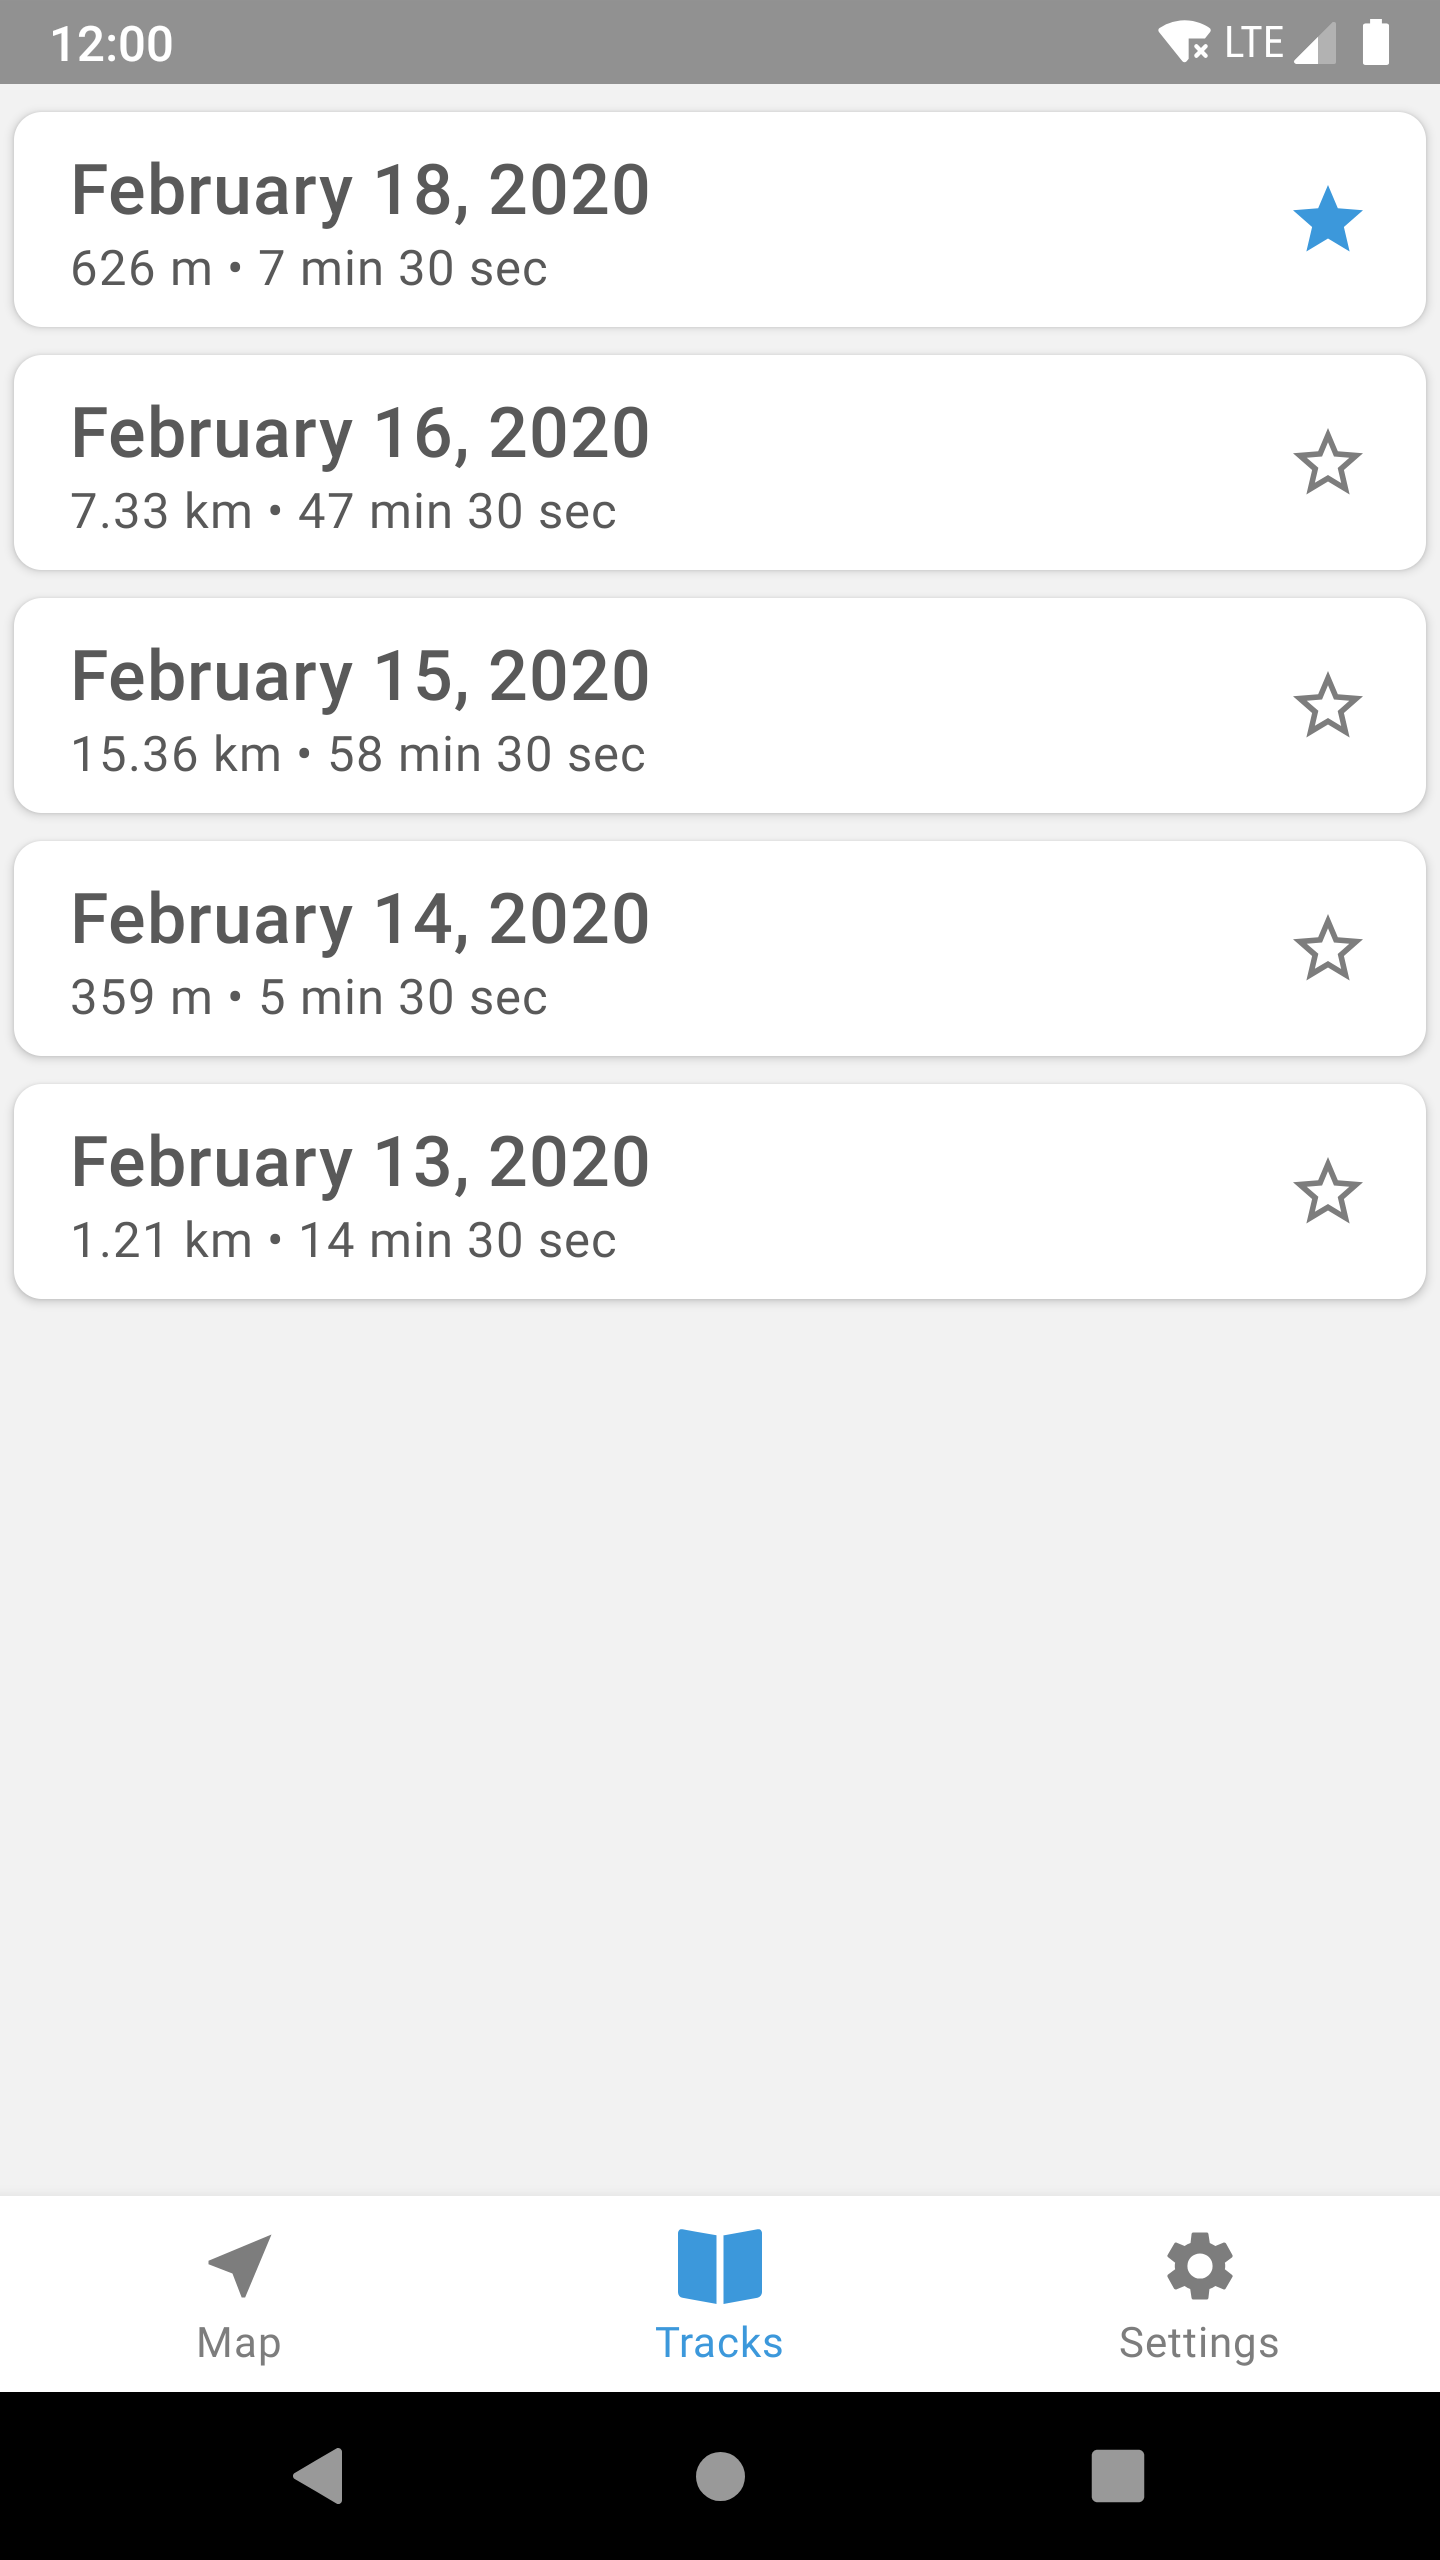Open the recent apps square button
This screenshot has width=1440, height=2560.
point(1117,2476)
